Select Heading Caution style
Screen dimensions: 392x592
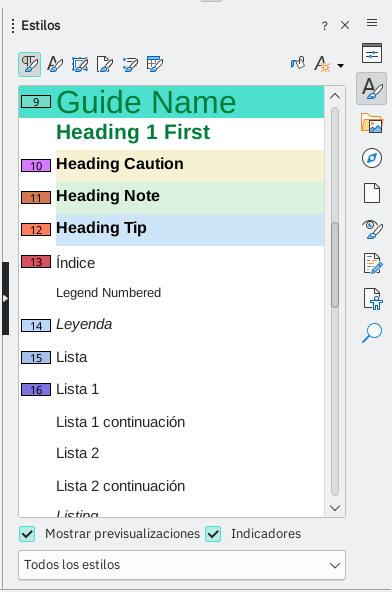[171, 166]
